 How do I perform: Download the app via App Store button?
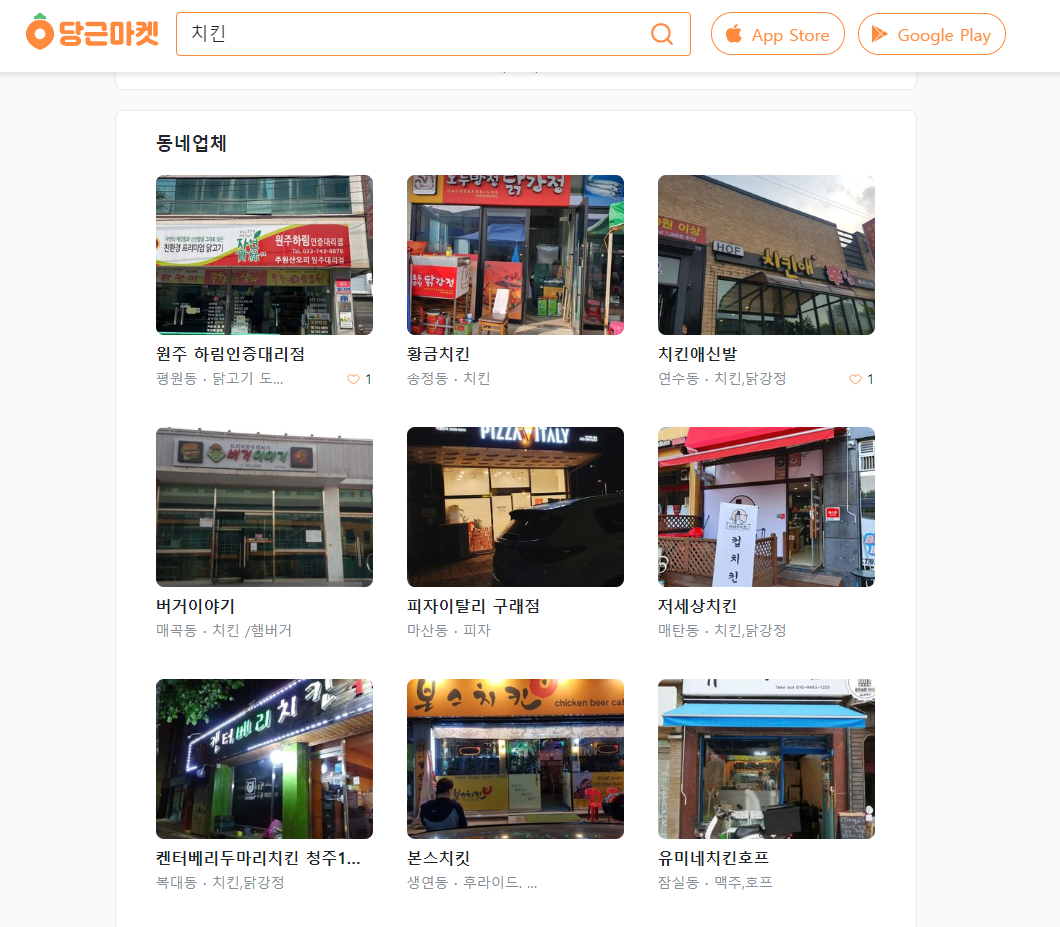pyautogui.click(x=778, y=33)
